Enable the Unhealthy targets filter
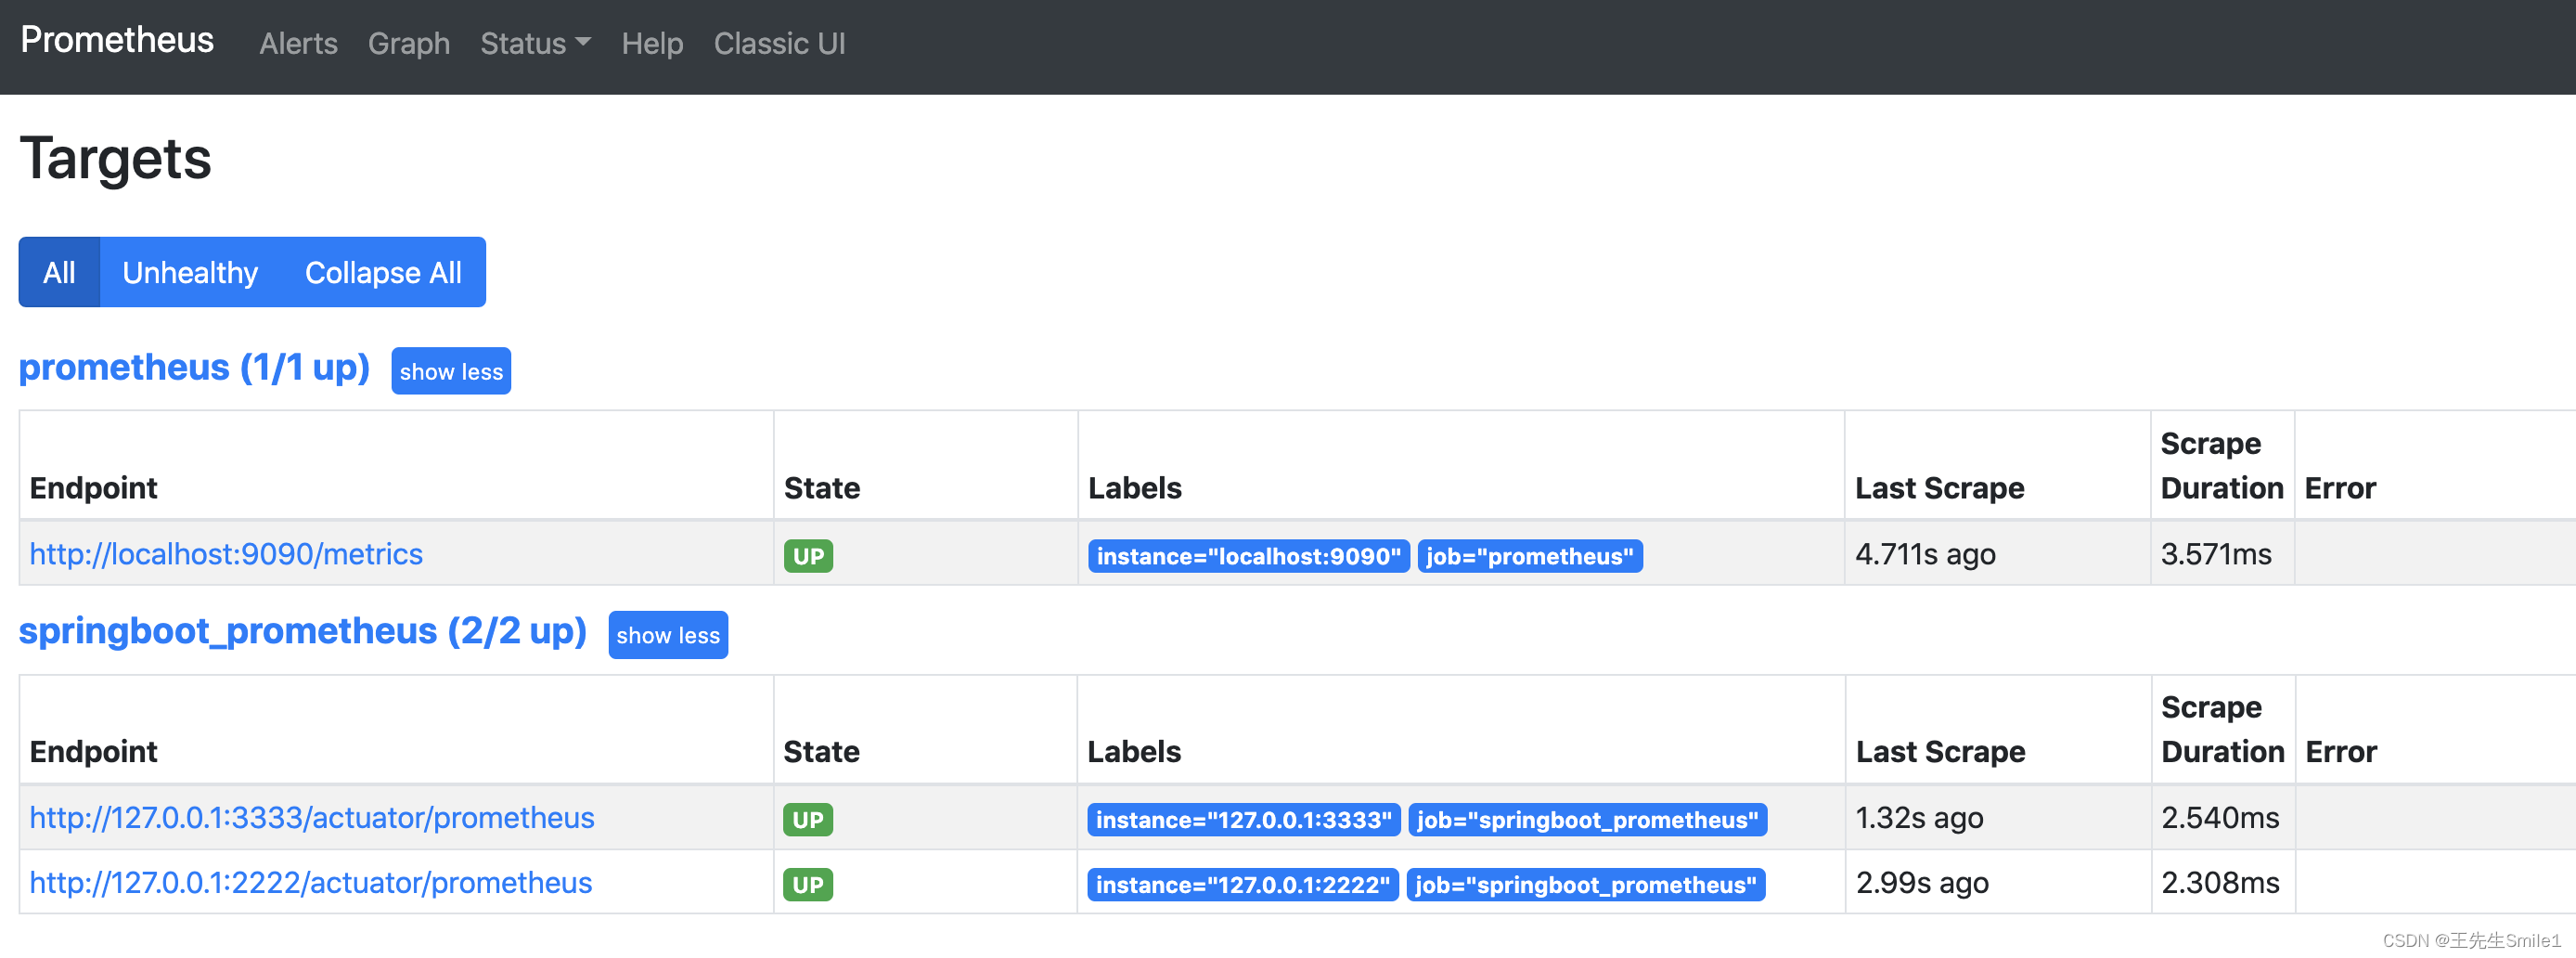Viewport: 2576px width, 958px height. coord(190,271)
